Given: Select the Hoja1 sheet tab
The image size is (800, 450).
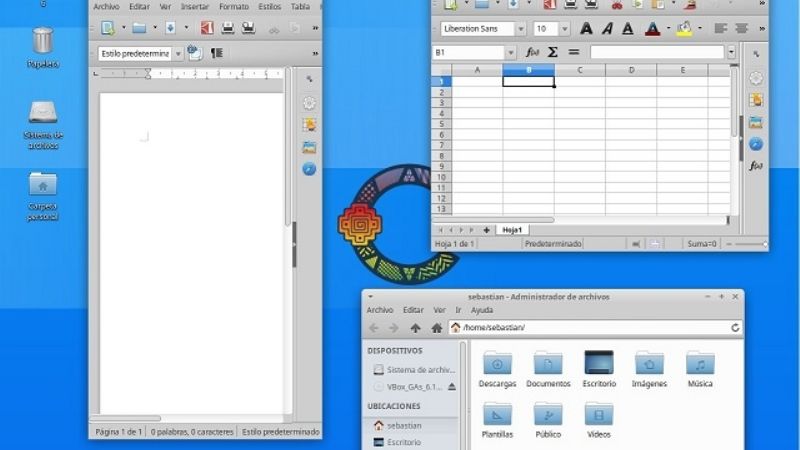Looking at the screenshot, I should 512,230.
